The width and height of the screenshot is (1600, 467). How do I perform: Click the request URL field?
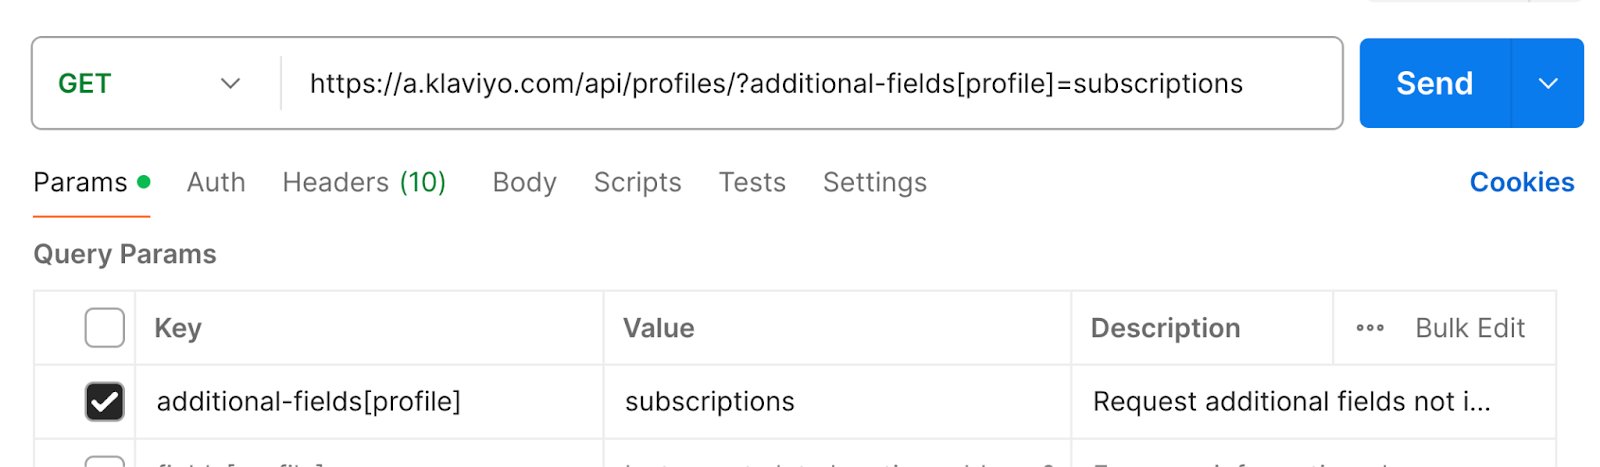coord(776,84)
